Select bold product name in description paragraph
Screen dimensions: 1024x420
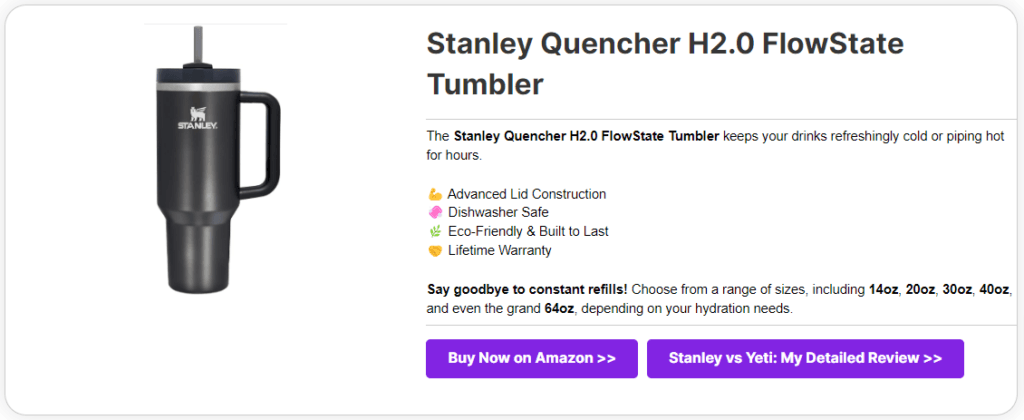click(x=586, y=136)
